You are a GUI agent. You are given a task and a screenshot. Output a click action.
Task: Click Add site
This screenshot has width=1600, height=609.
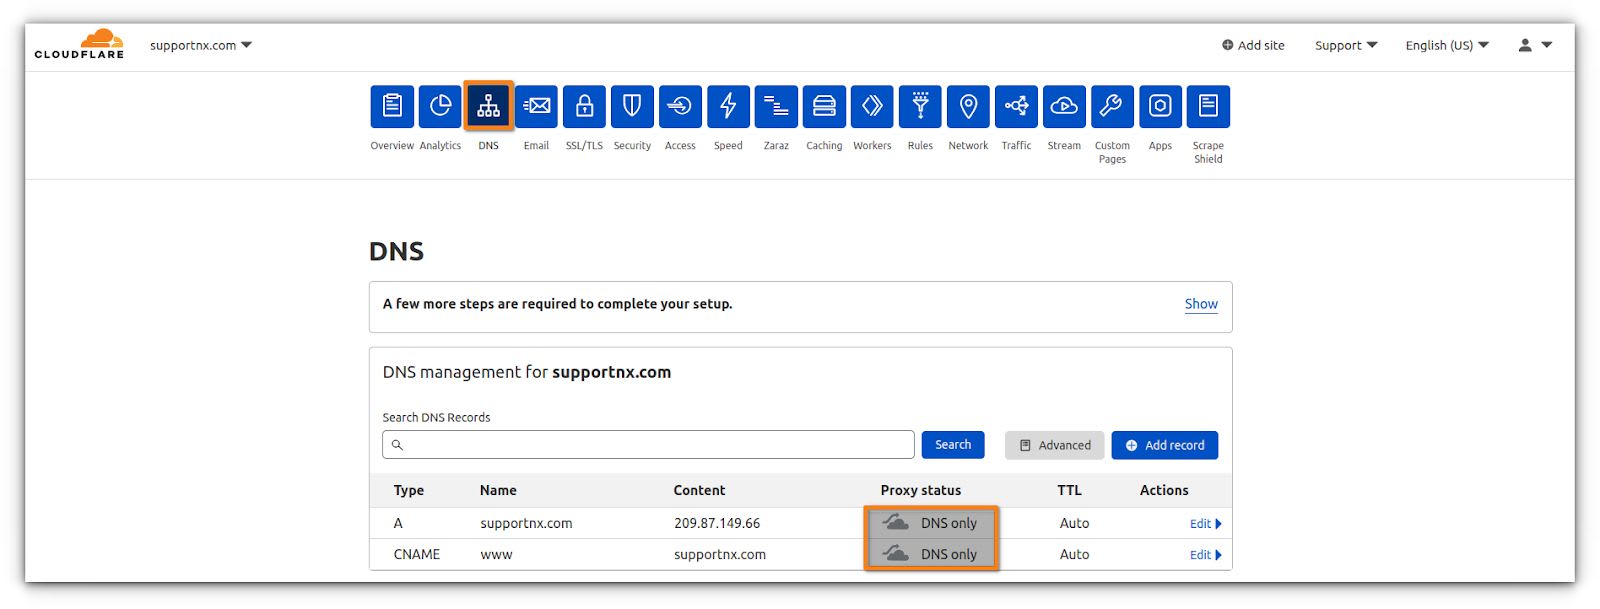coord(1253,45)
